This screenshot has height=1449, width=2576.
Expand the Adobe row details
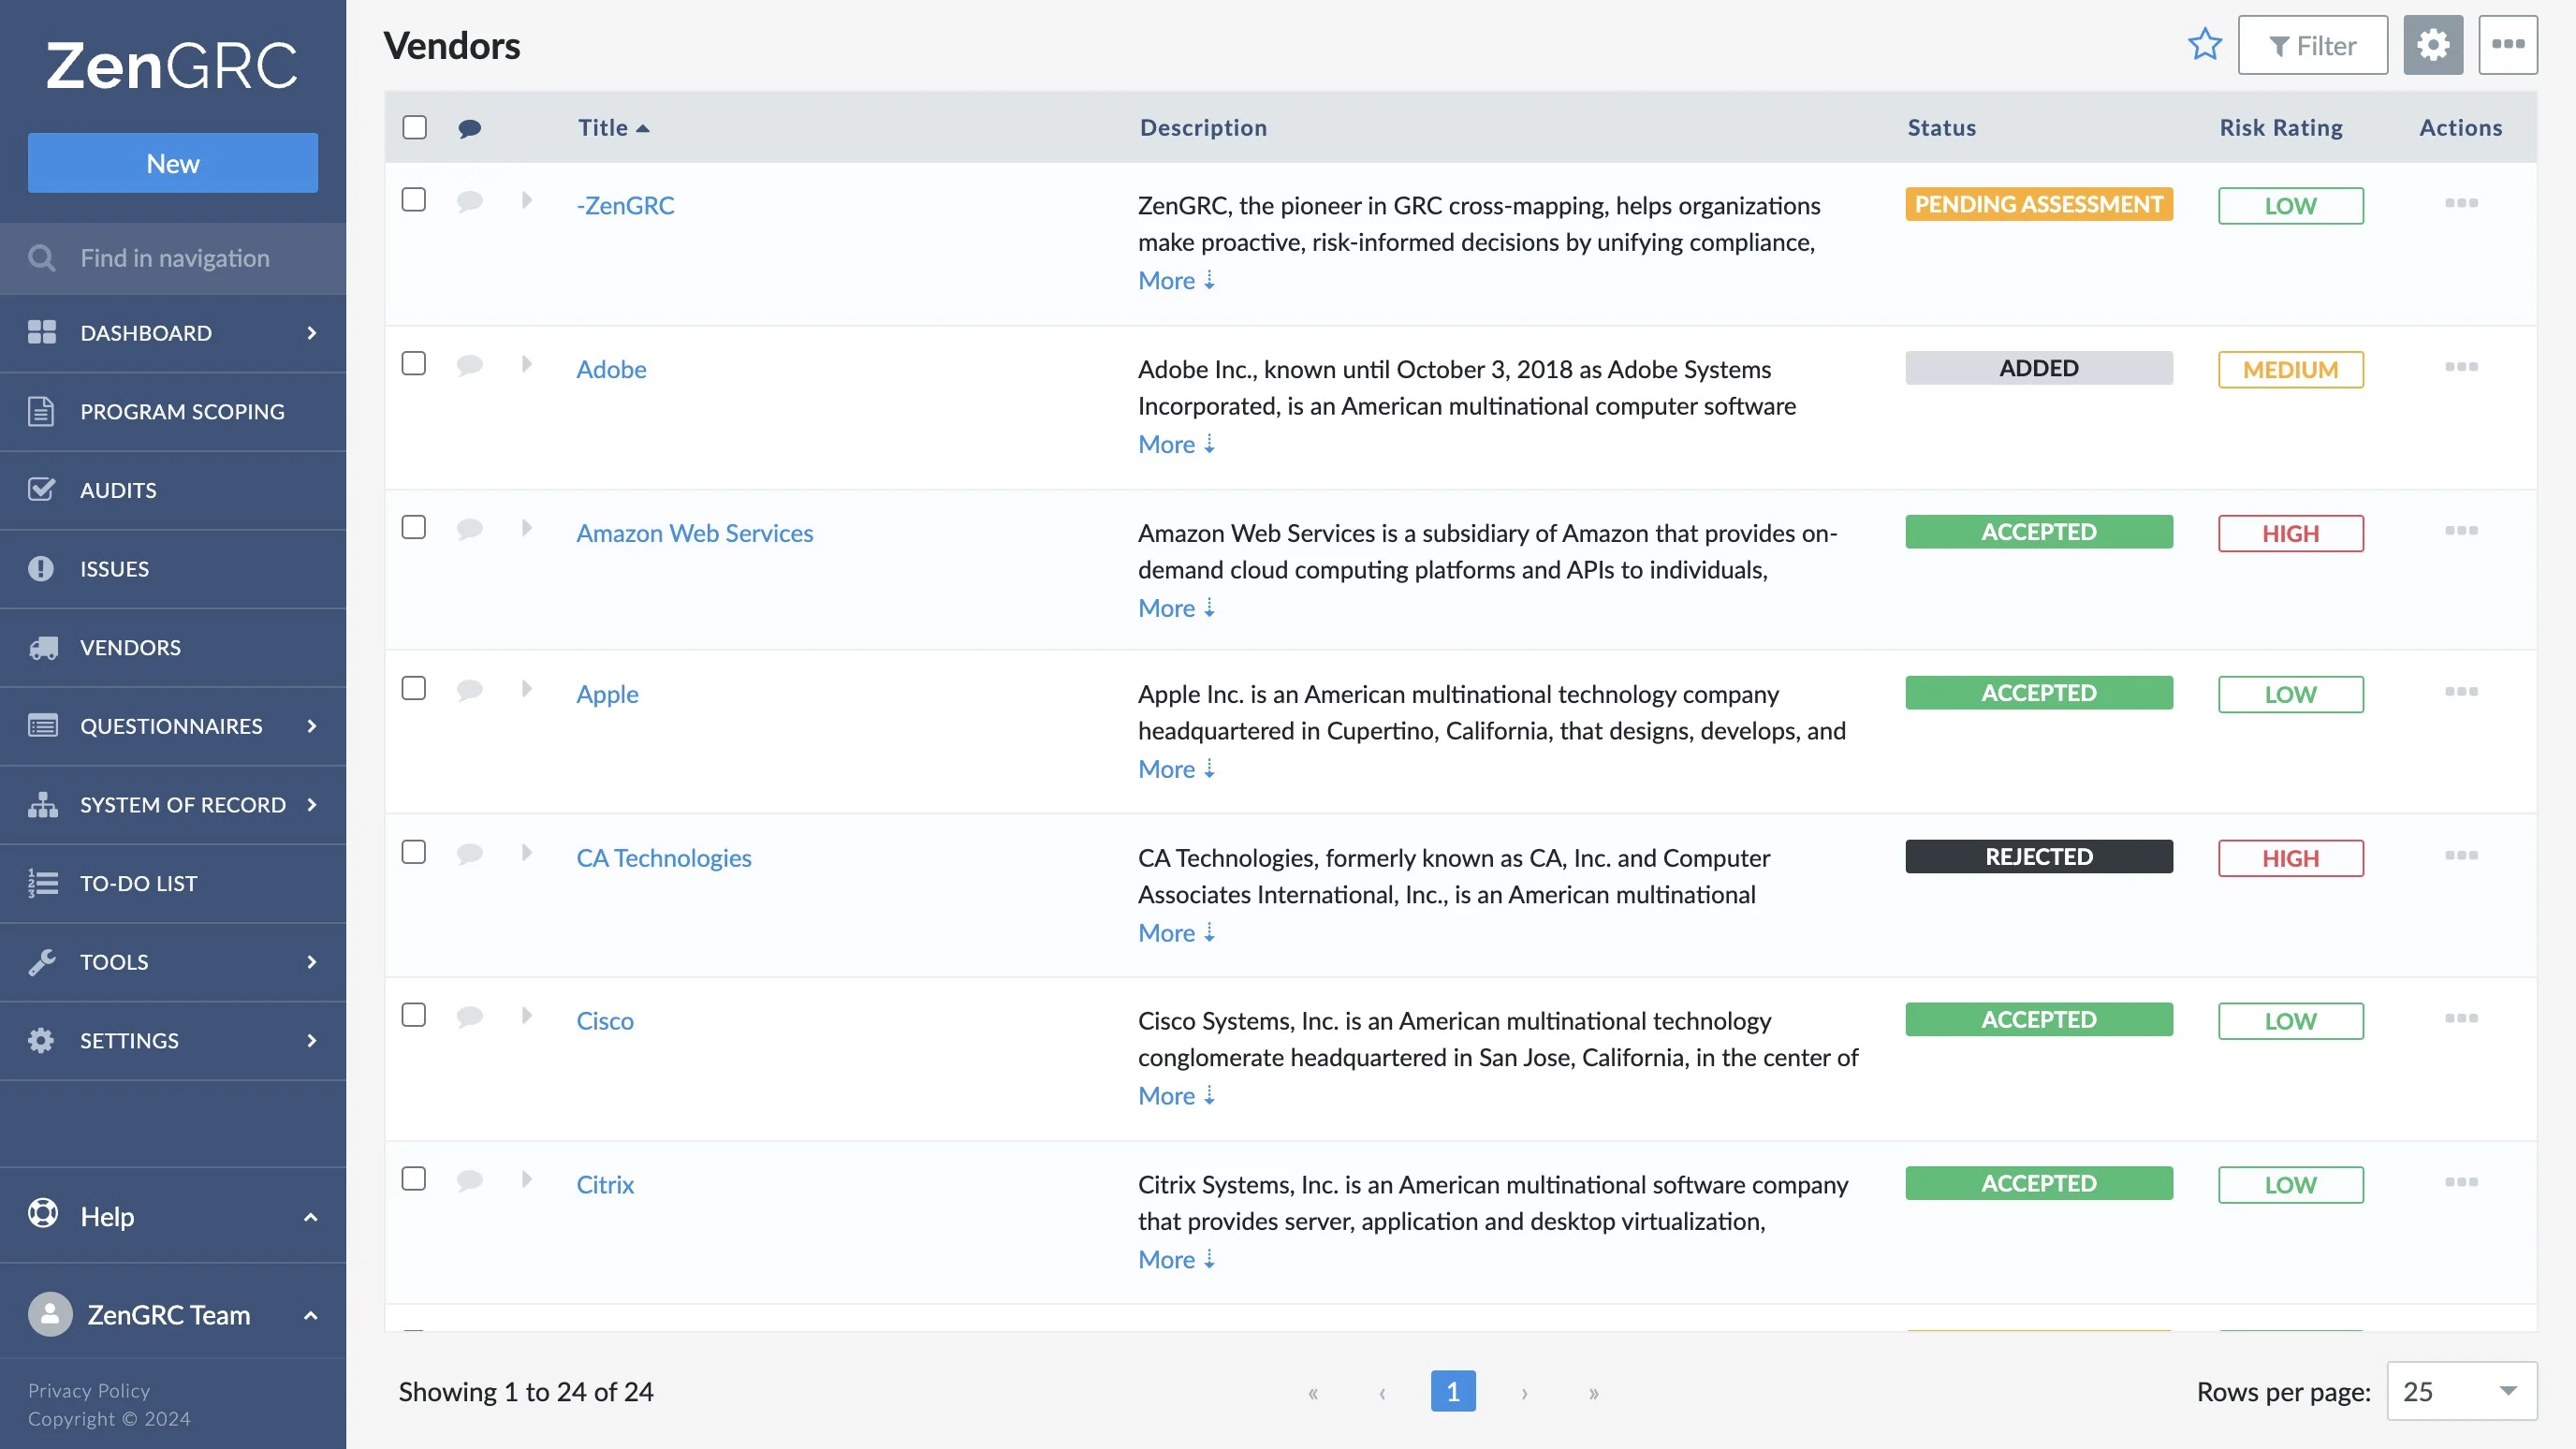[x=527, y=364]
